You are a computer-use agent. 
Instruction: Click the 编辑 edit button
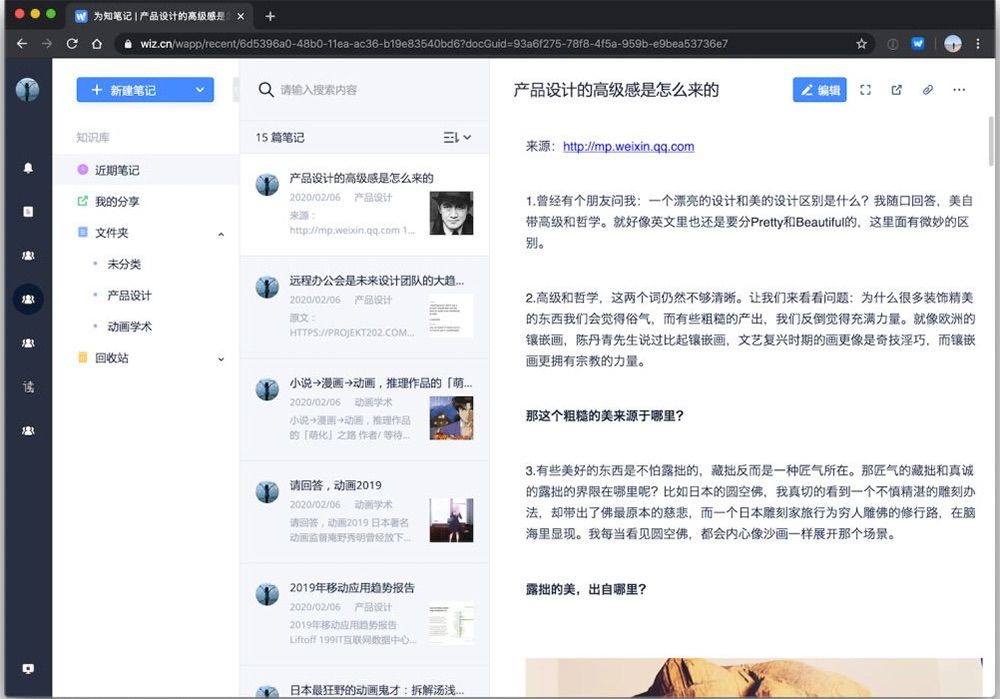tap(820, 90)
